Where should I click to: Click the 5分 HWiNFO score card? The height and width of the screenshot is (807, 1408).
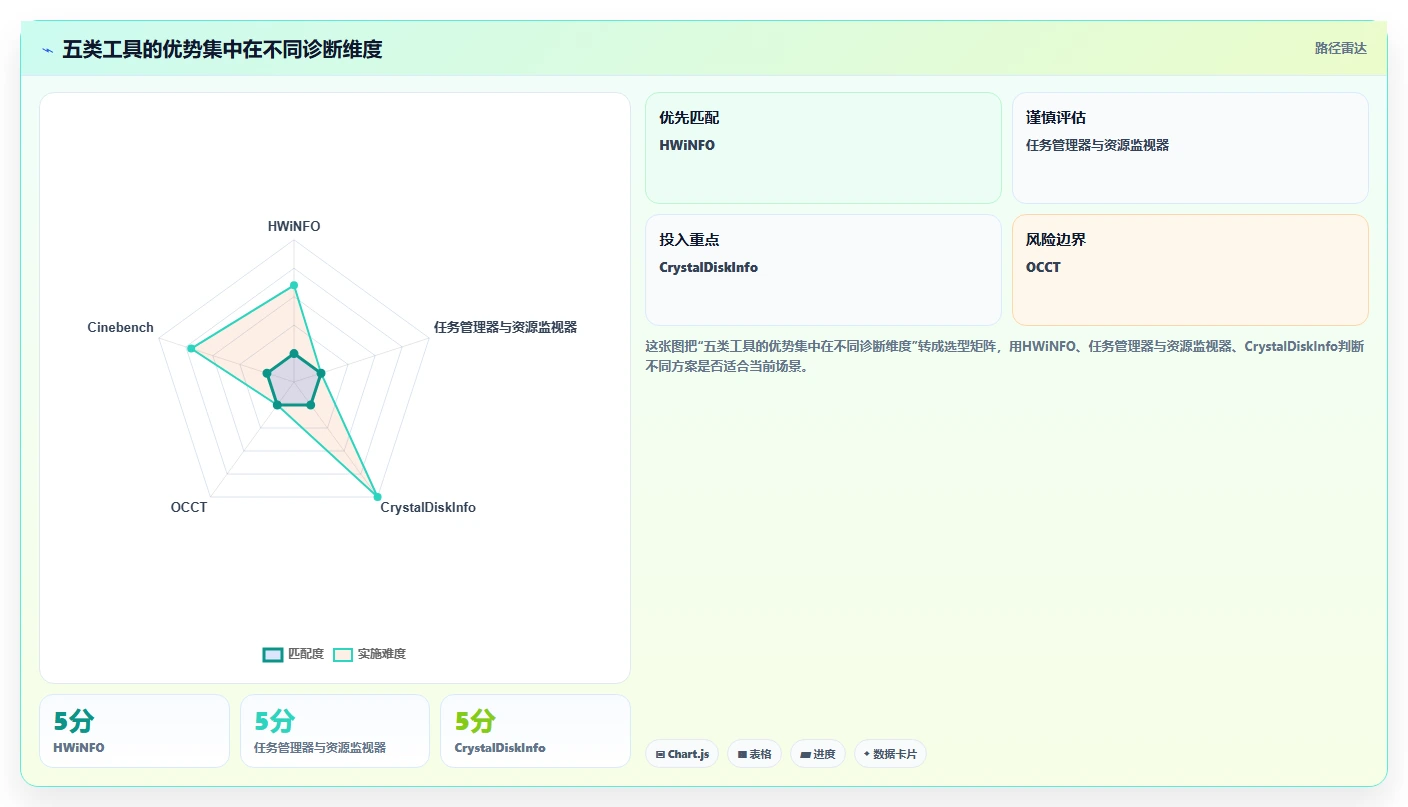tap(134, 731)
